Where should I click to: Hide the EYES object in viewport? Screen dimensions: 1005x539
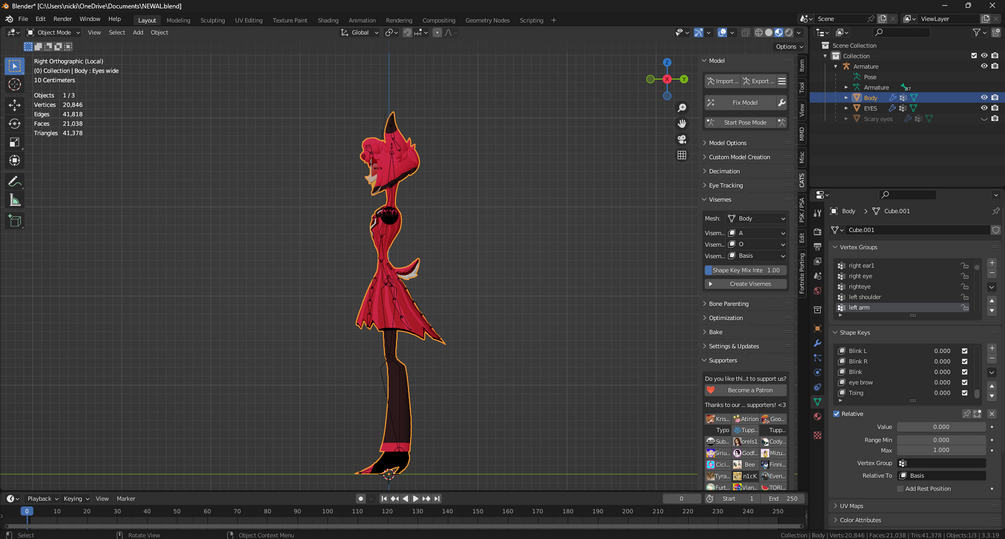point(984,108)
